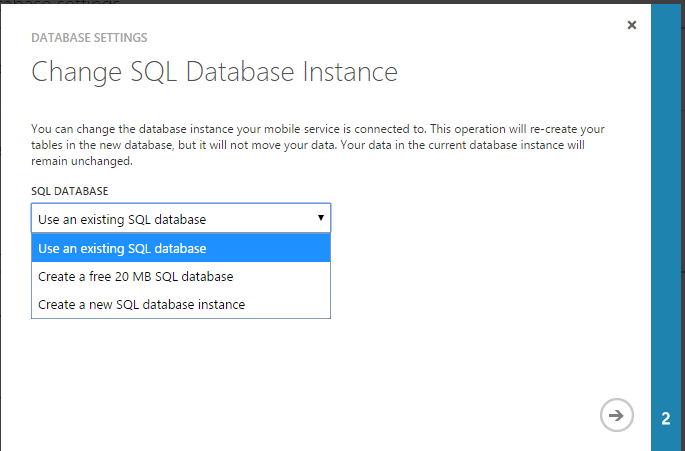Click the 'SQL DATABASE' field label
Viewport: 685px width, 451px height.
point(70,190)
